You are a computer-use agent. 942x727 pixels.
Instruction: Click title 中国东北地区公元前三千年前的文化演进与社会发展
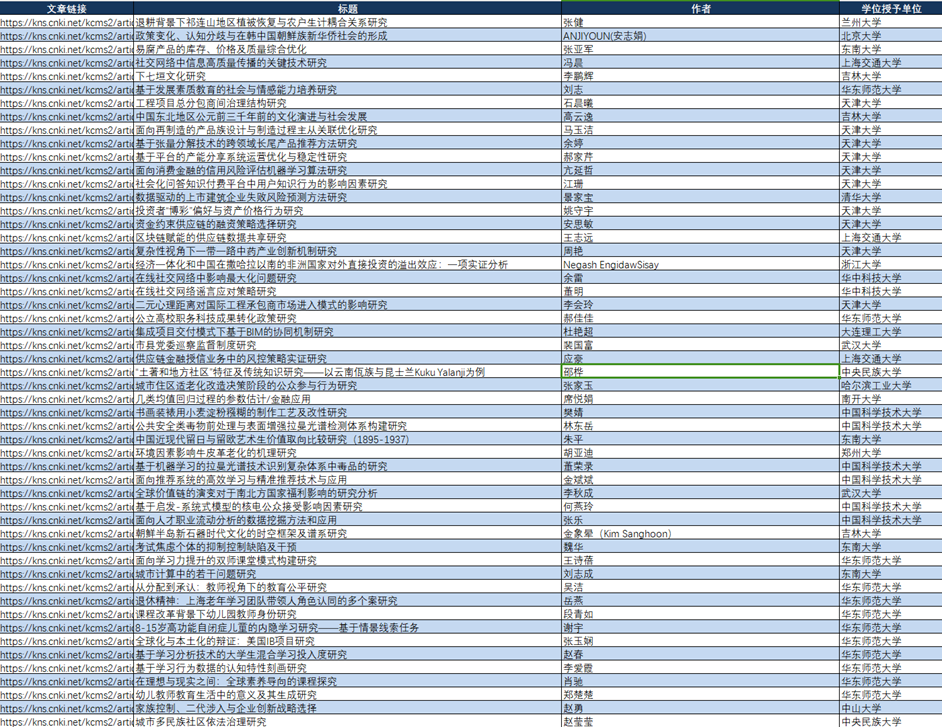point(251,117)
